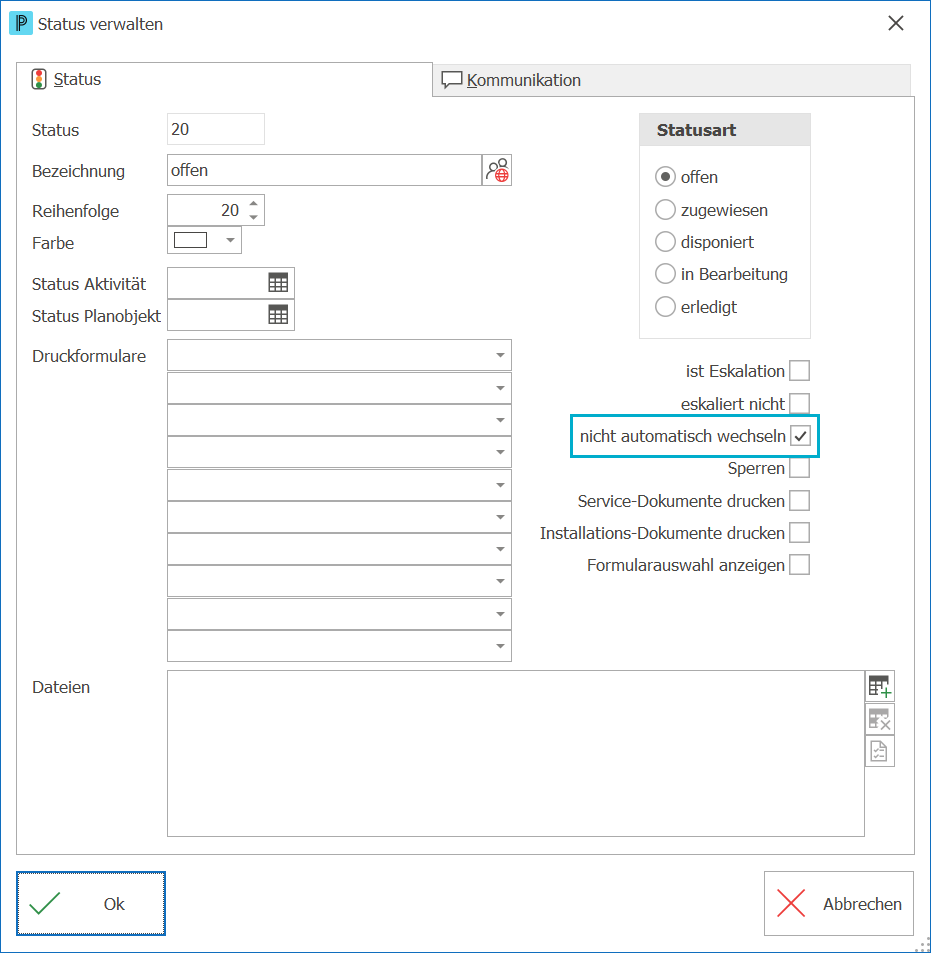The width and height of the screenshot is (931, 953).
Task: Select the disponiert Statusart option
Action: click(x=665, y=242)
